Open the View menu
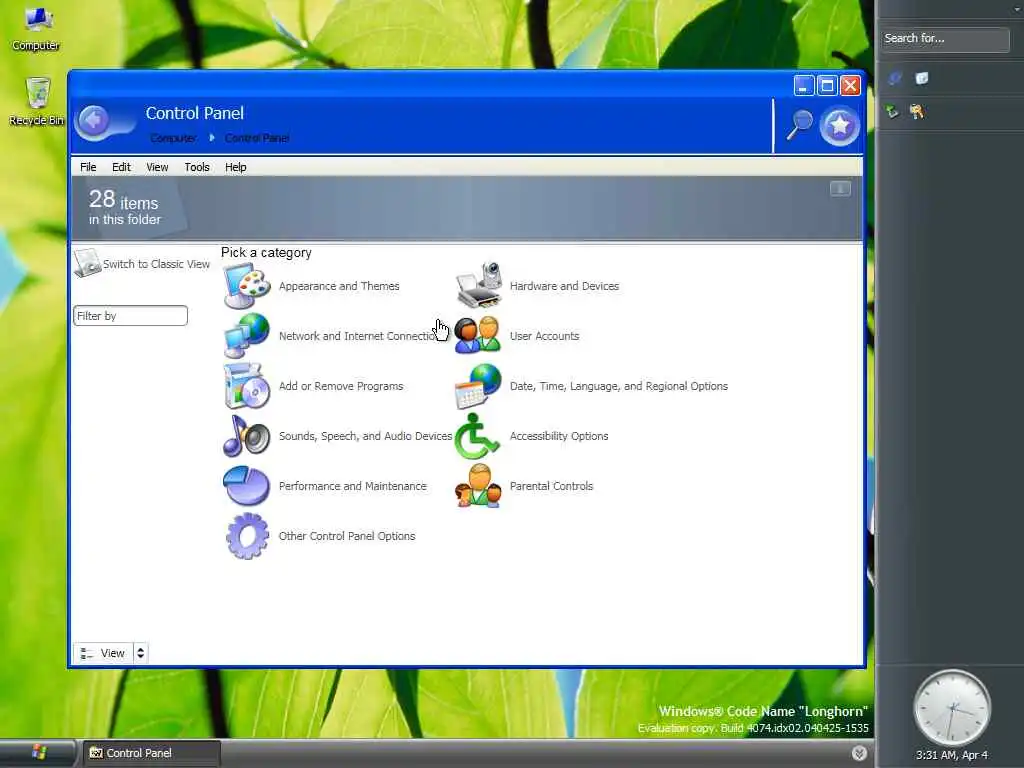Screen dimensions: 1024x768 (157, 167)
